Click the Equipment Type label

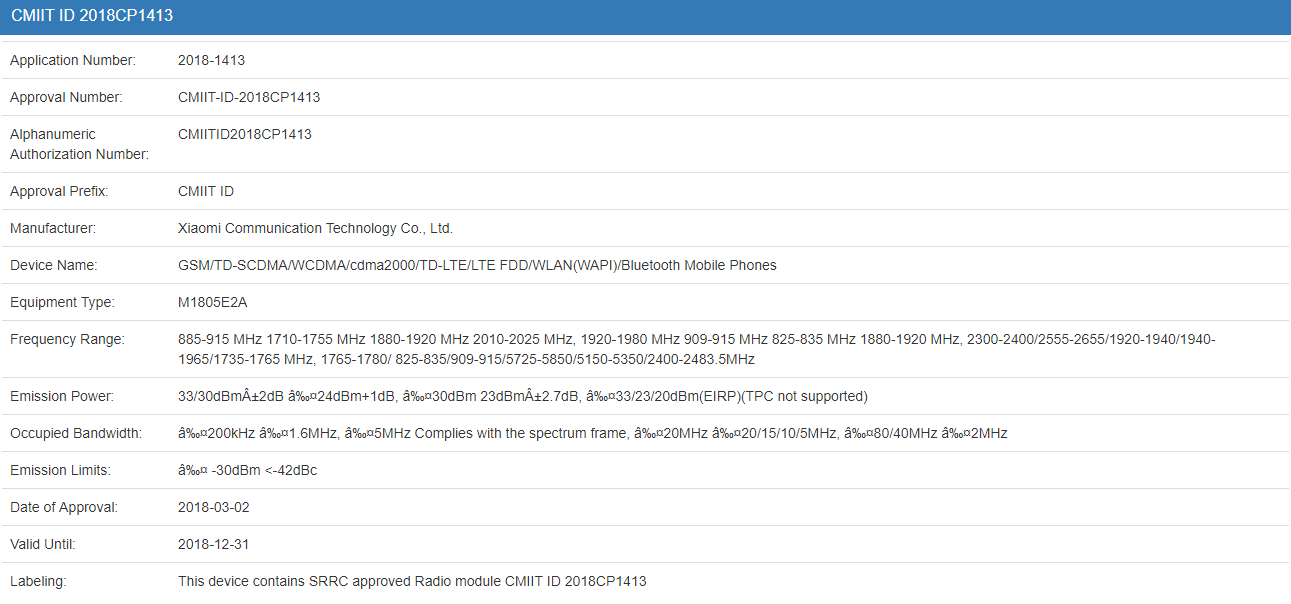tap(62, 302)
